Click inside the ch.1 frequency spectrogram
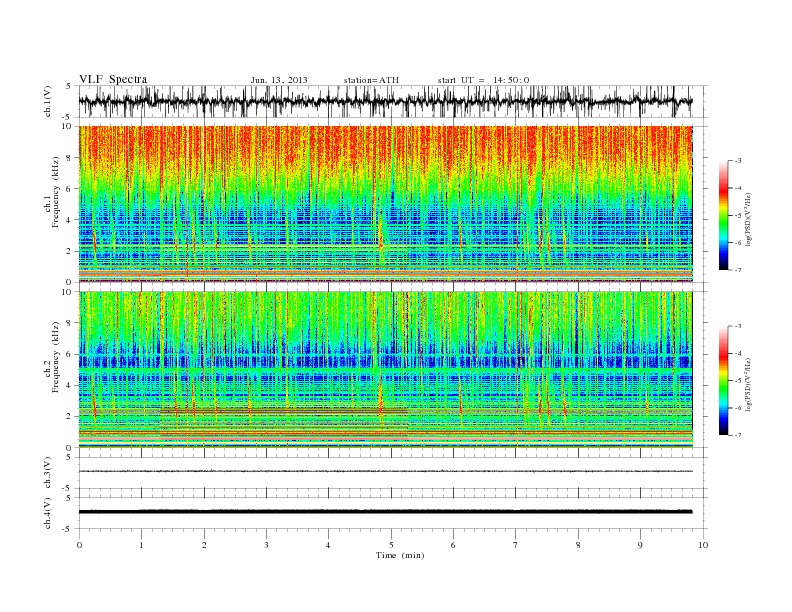Image resolution: width=792 pixels, height=612 pixels. pos(385,204)
